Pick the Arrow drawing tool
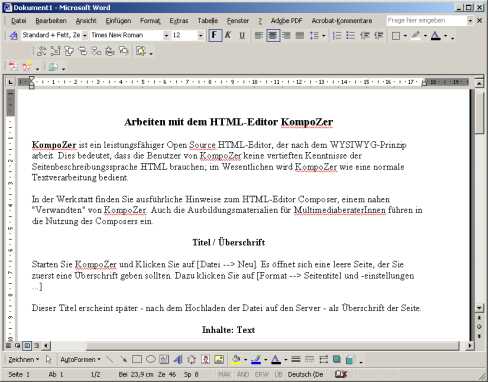Image resolution: width=488 pixels, height=382 pixels. point(123,359)
